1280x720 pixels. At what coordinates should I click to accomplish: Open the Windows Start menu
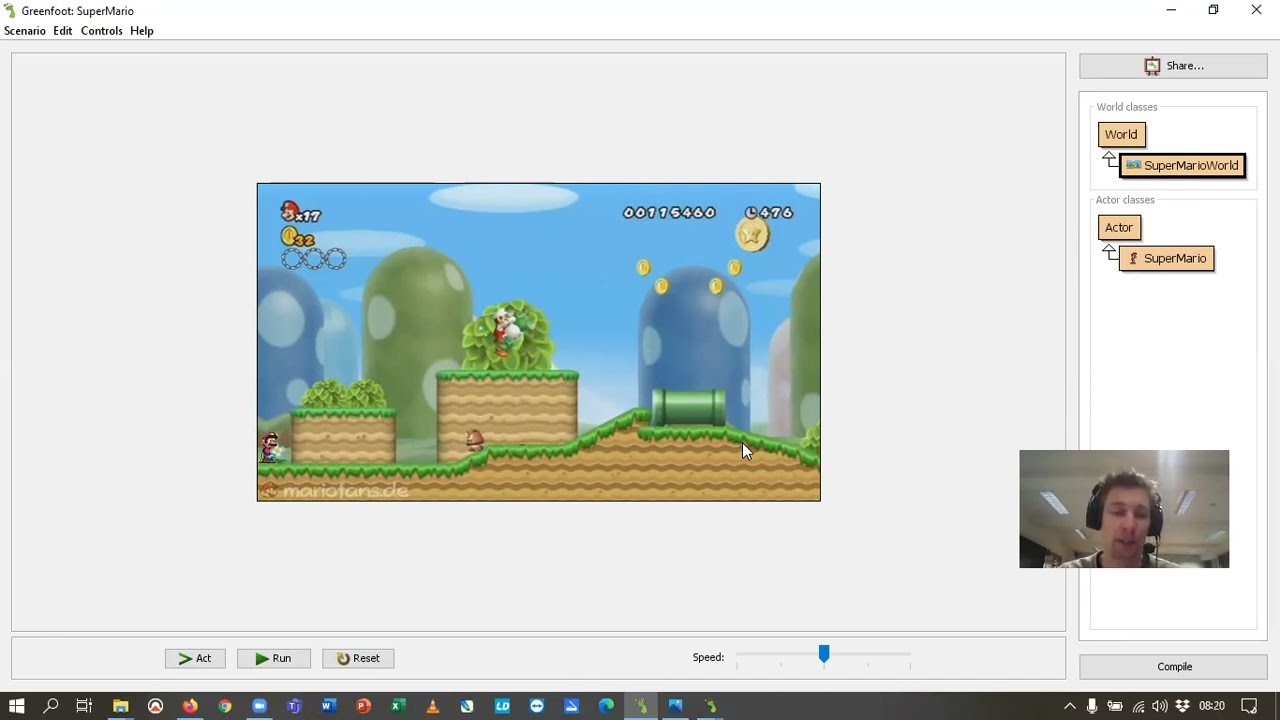[17, 706]
